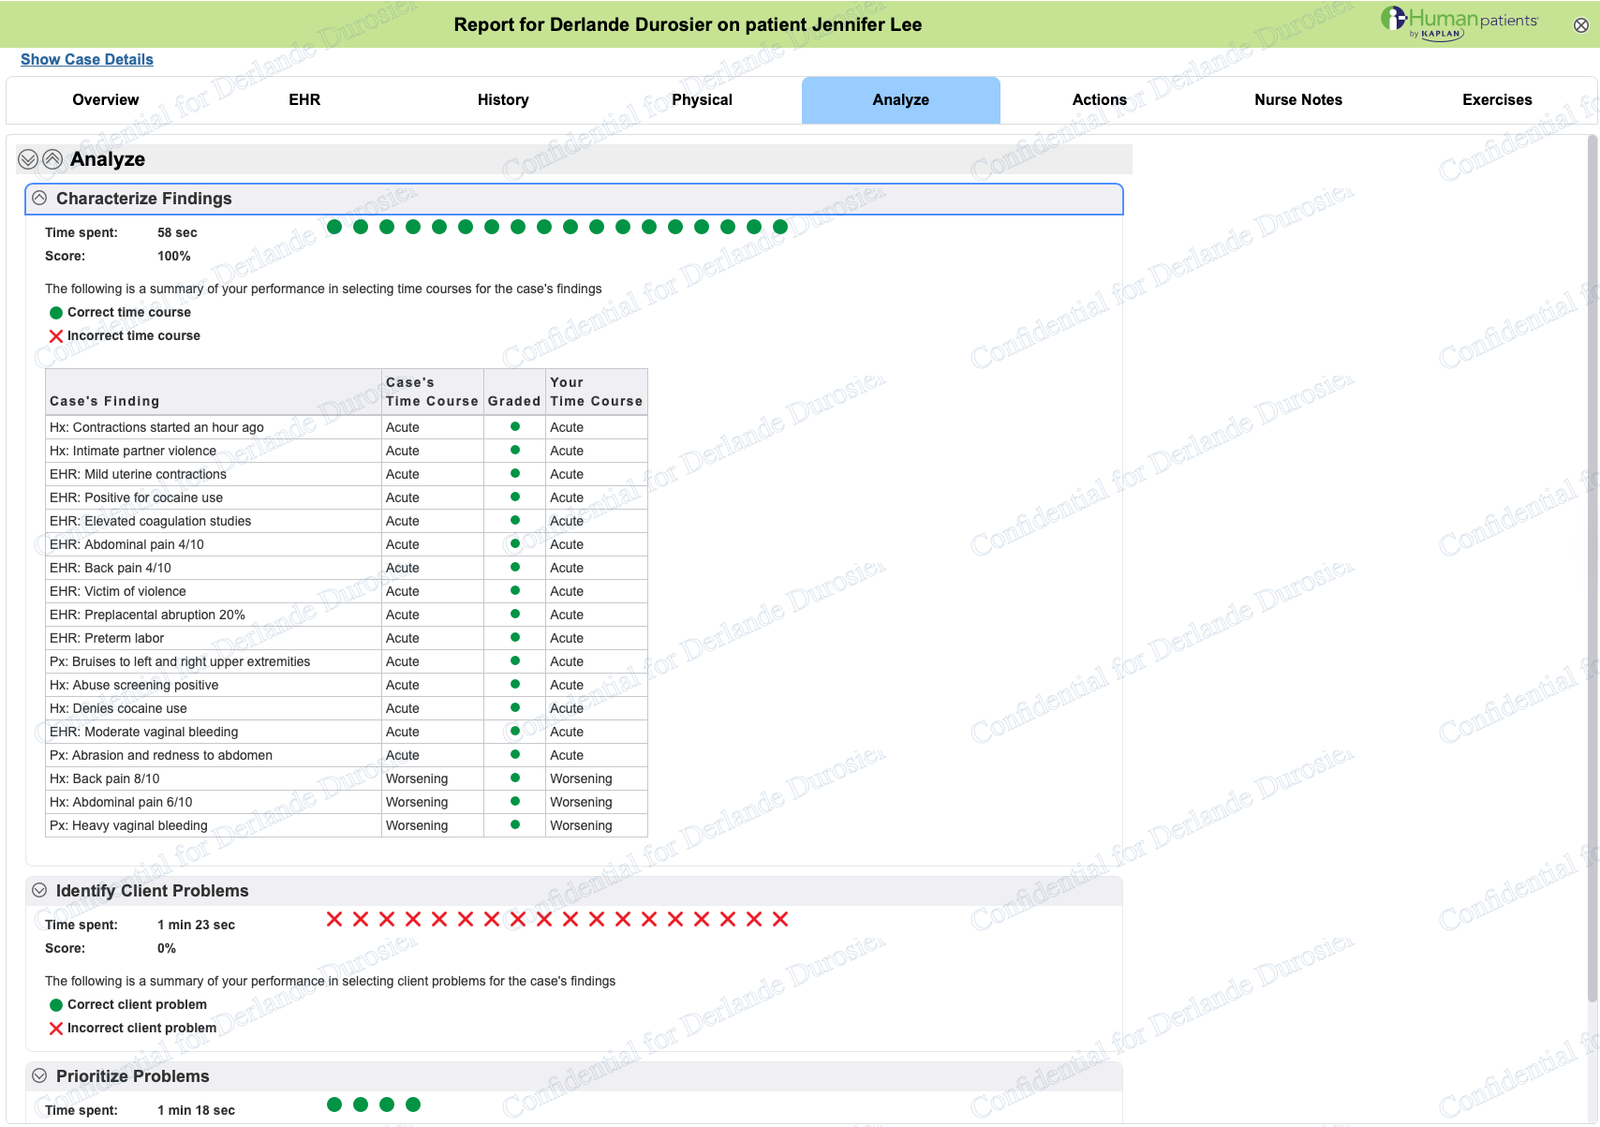Expand the Identify Client Problems section
Screen dimensions: 1600x1127
coord(39,890)
